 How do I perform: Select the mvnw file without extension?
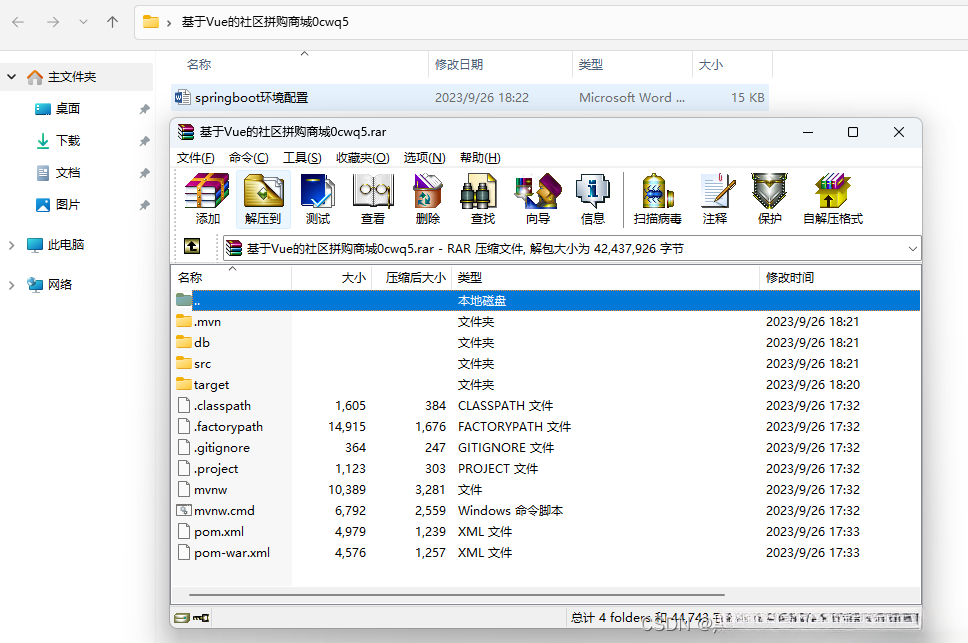pyautogui.click(x=547, y=489)
